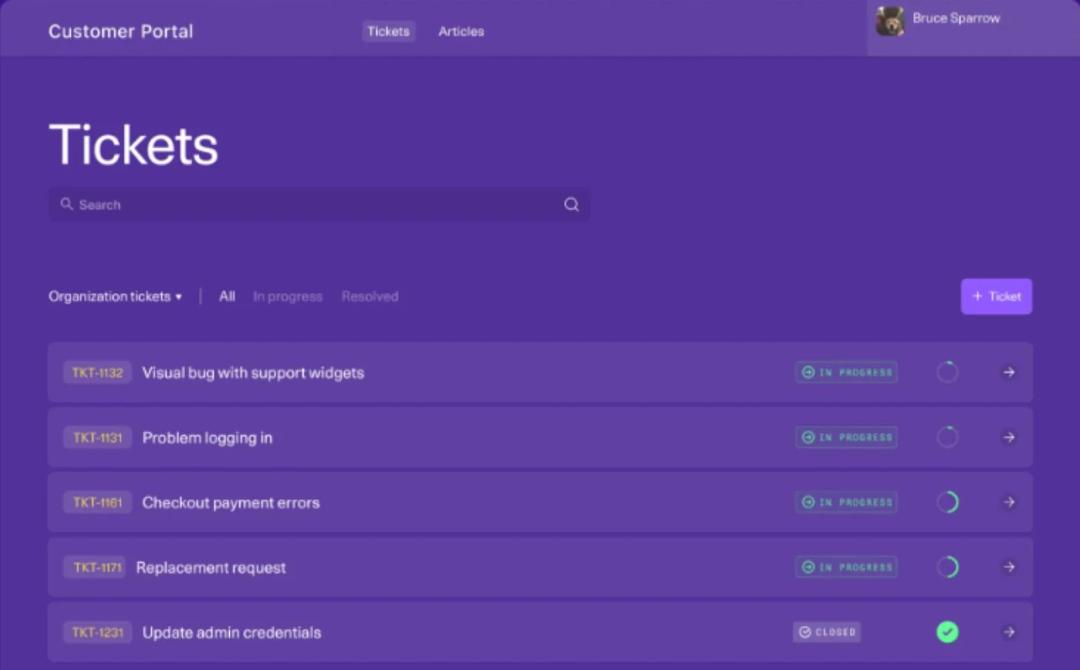Click the Closed badge for Update admin credentials
1080x670 pixels.
click(x=827, y=631)
